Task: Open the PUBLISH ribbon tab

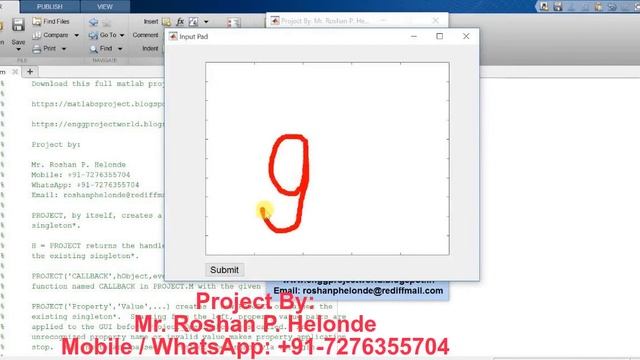Action: coord(50,7)
